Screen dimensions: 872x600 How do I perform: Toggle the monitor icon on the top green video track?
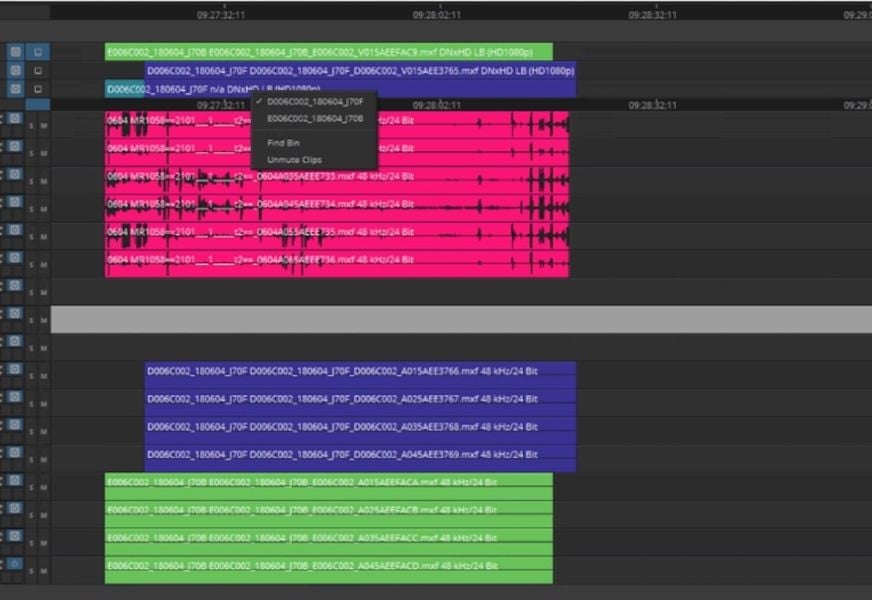[x=38, y=52]
